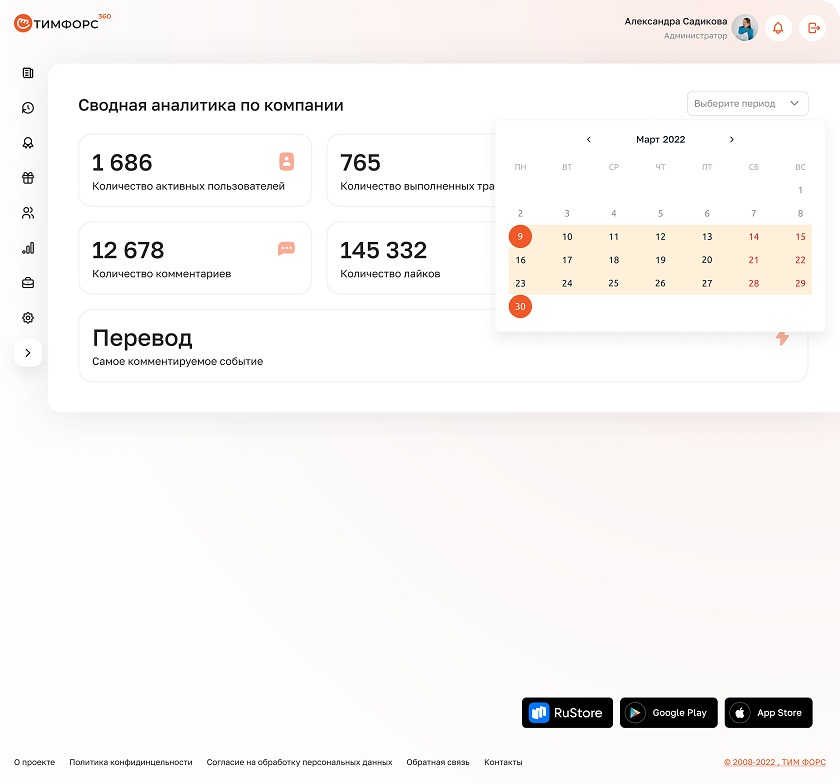Go to next month after Март 2022

[732, 140]
